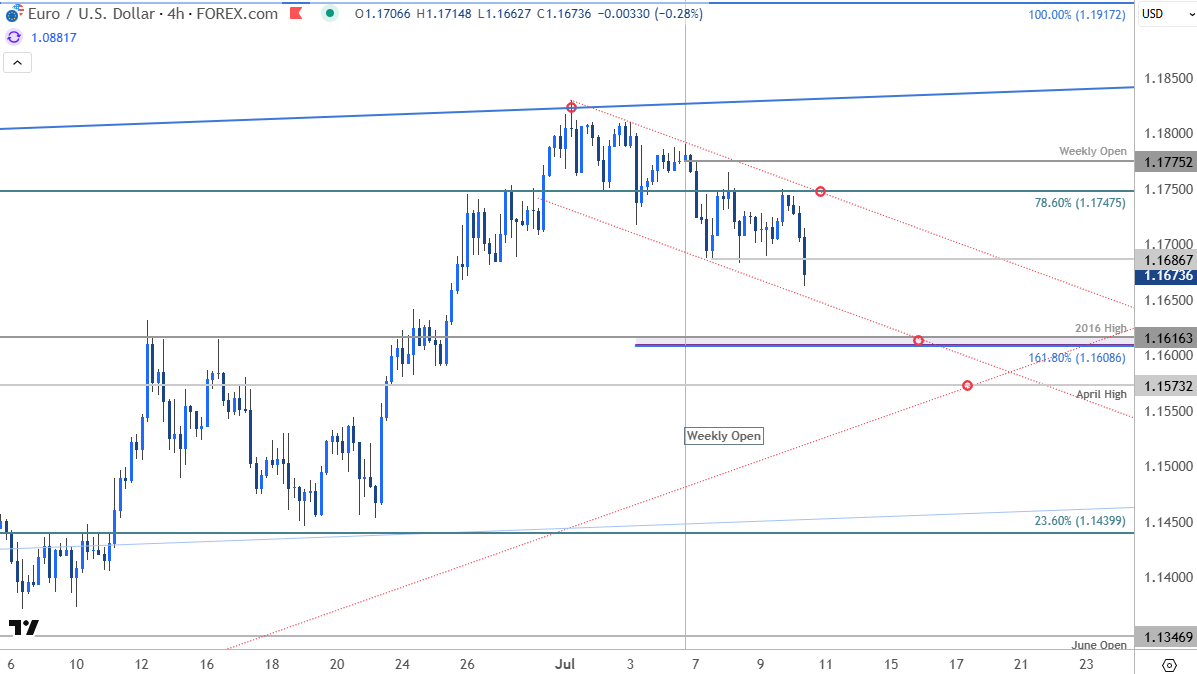1197x674 pixels.
Task: Open chart settings hexagon icon
Action: (1169, 665)
